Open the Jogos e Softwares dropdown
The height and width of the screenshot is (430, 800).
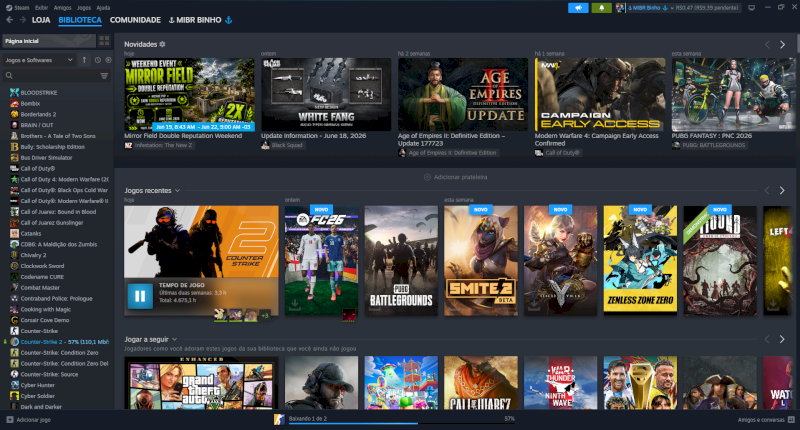pyautogui.click(x=39, y=60)
